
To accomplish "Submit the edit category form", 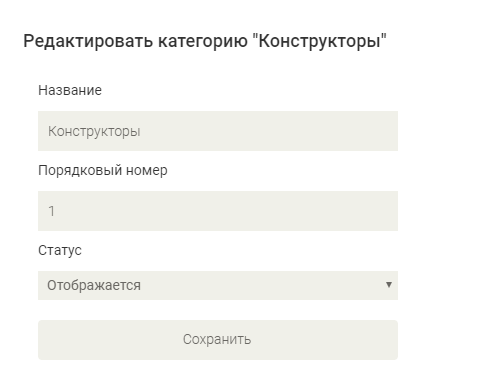I will tap(218, 340).
